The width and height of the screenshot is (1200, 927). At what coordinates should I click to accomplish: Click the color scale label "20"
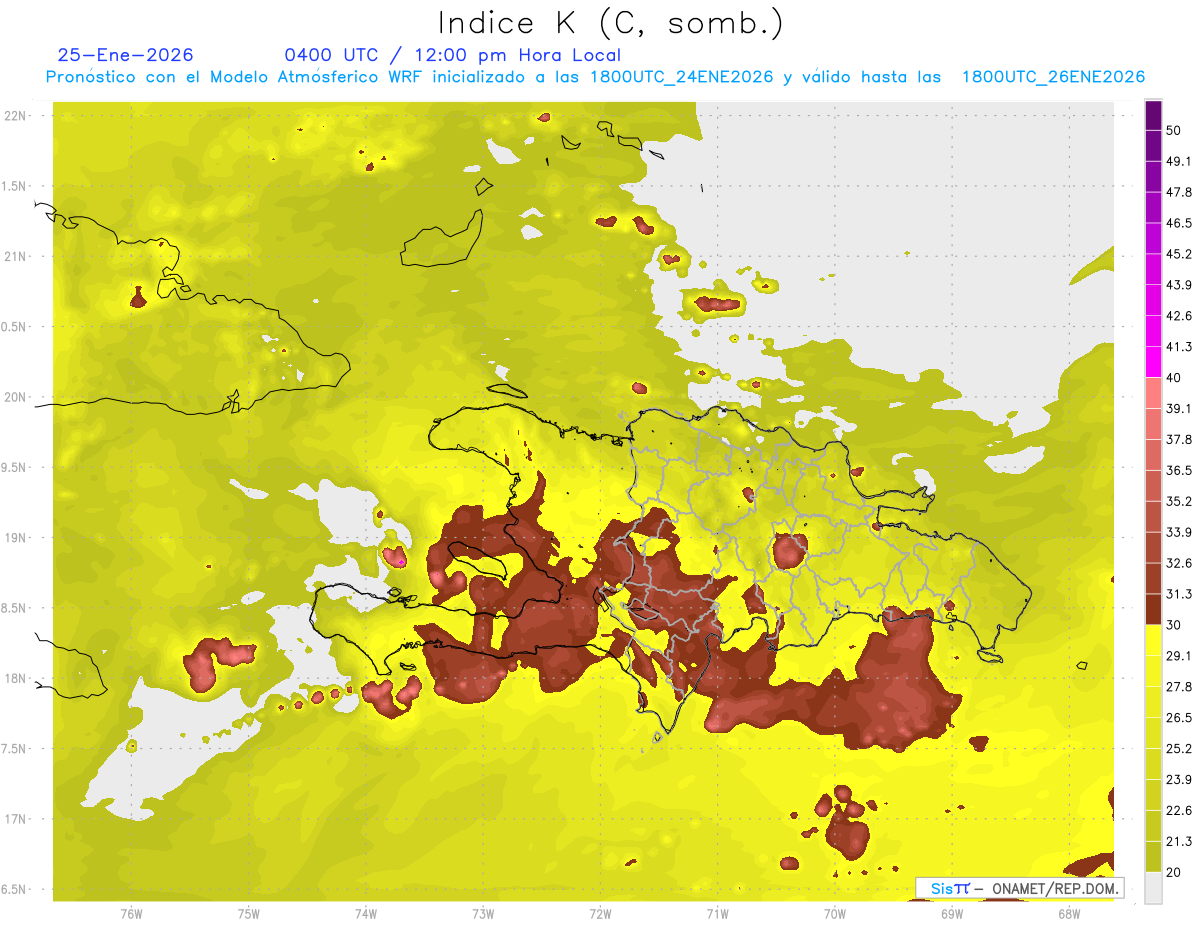(1174, 873)
